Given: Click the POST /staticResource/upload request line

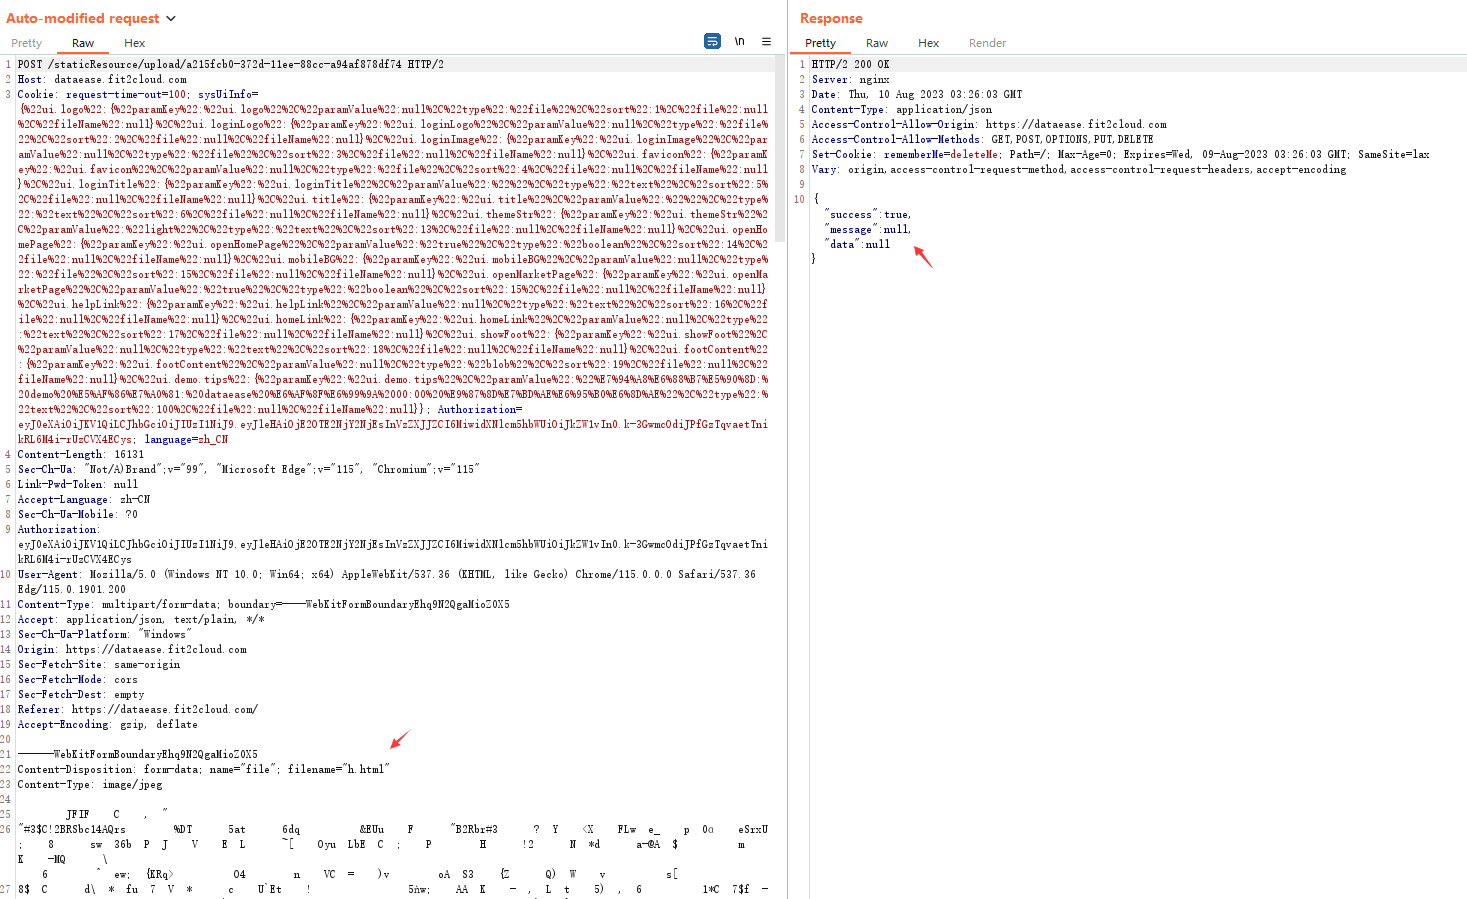Looking at the screenshot, I should point(231,64).
